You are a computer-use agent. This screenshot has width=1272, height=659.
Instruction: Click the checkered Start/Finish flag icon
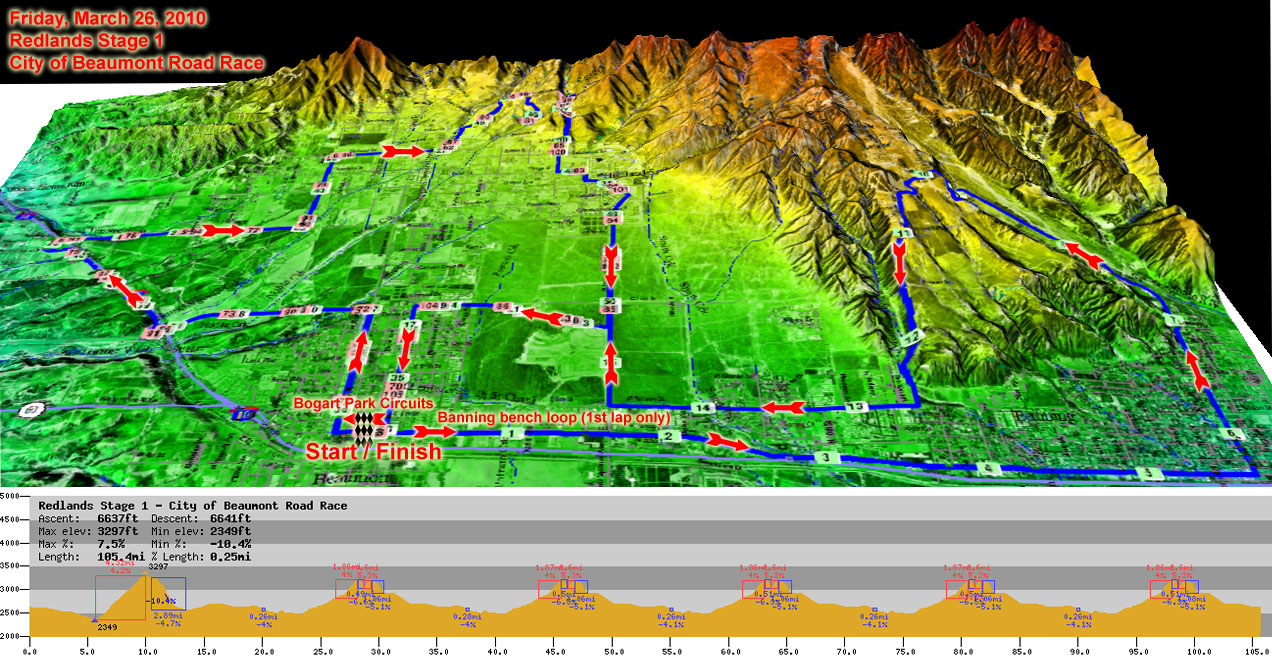pos(363,426)
